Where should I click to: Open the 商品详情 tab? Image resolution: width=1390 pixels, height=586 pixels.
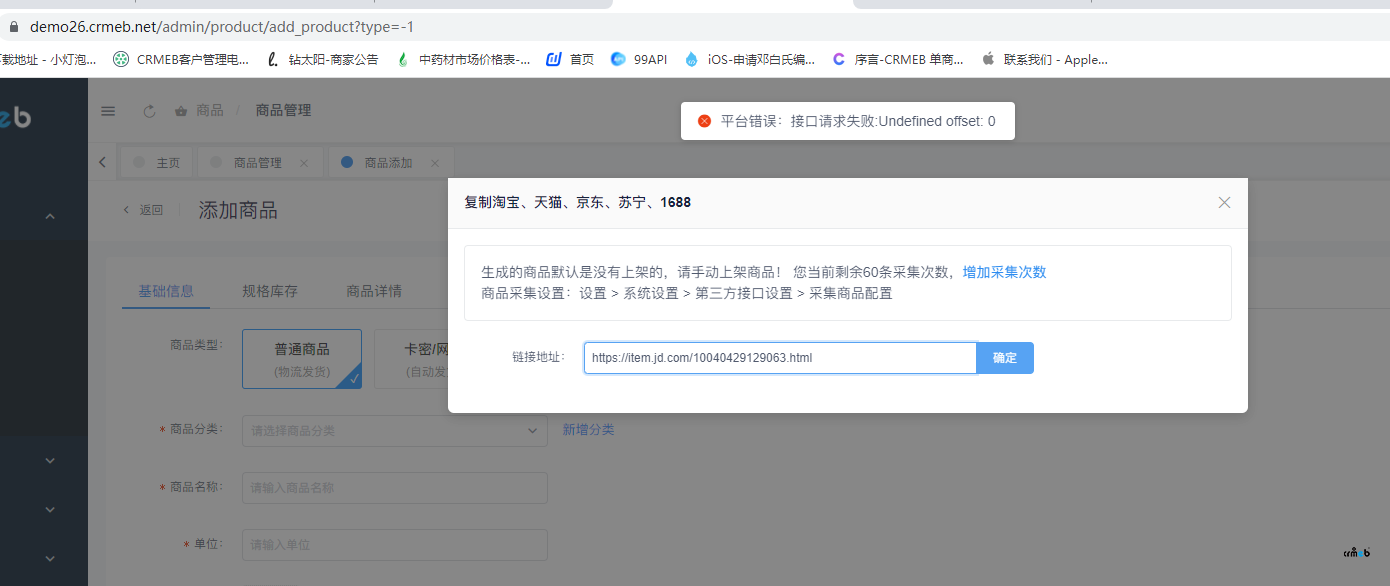point(374,291)
